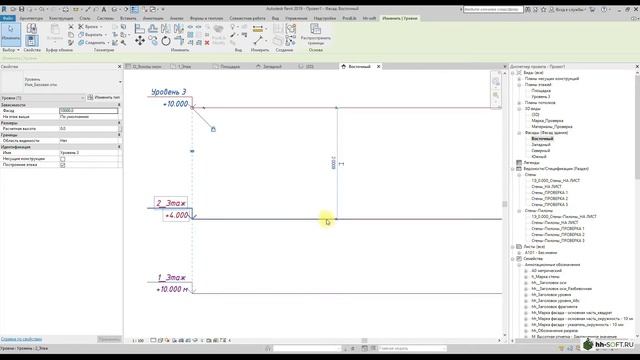Click the Mirror pick axis icon

pyautogui.click(x=166, y=29)
